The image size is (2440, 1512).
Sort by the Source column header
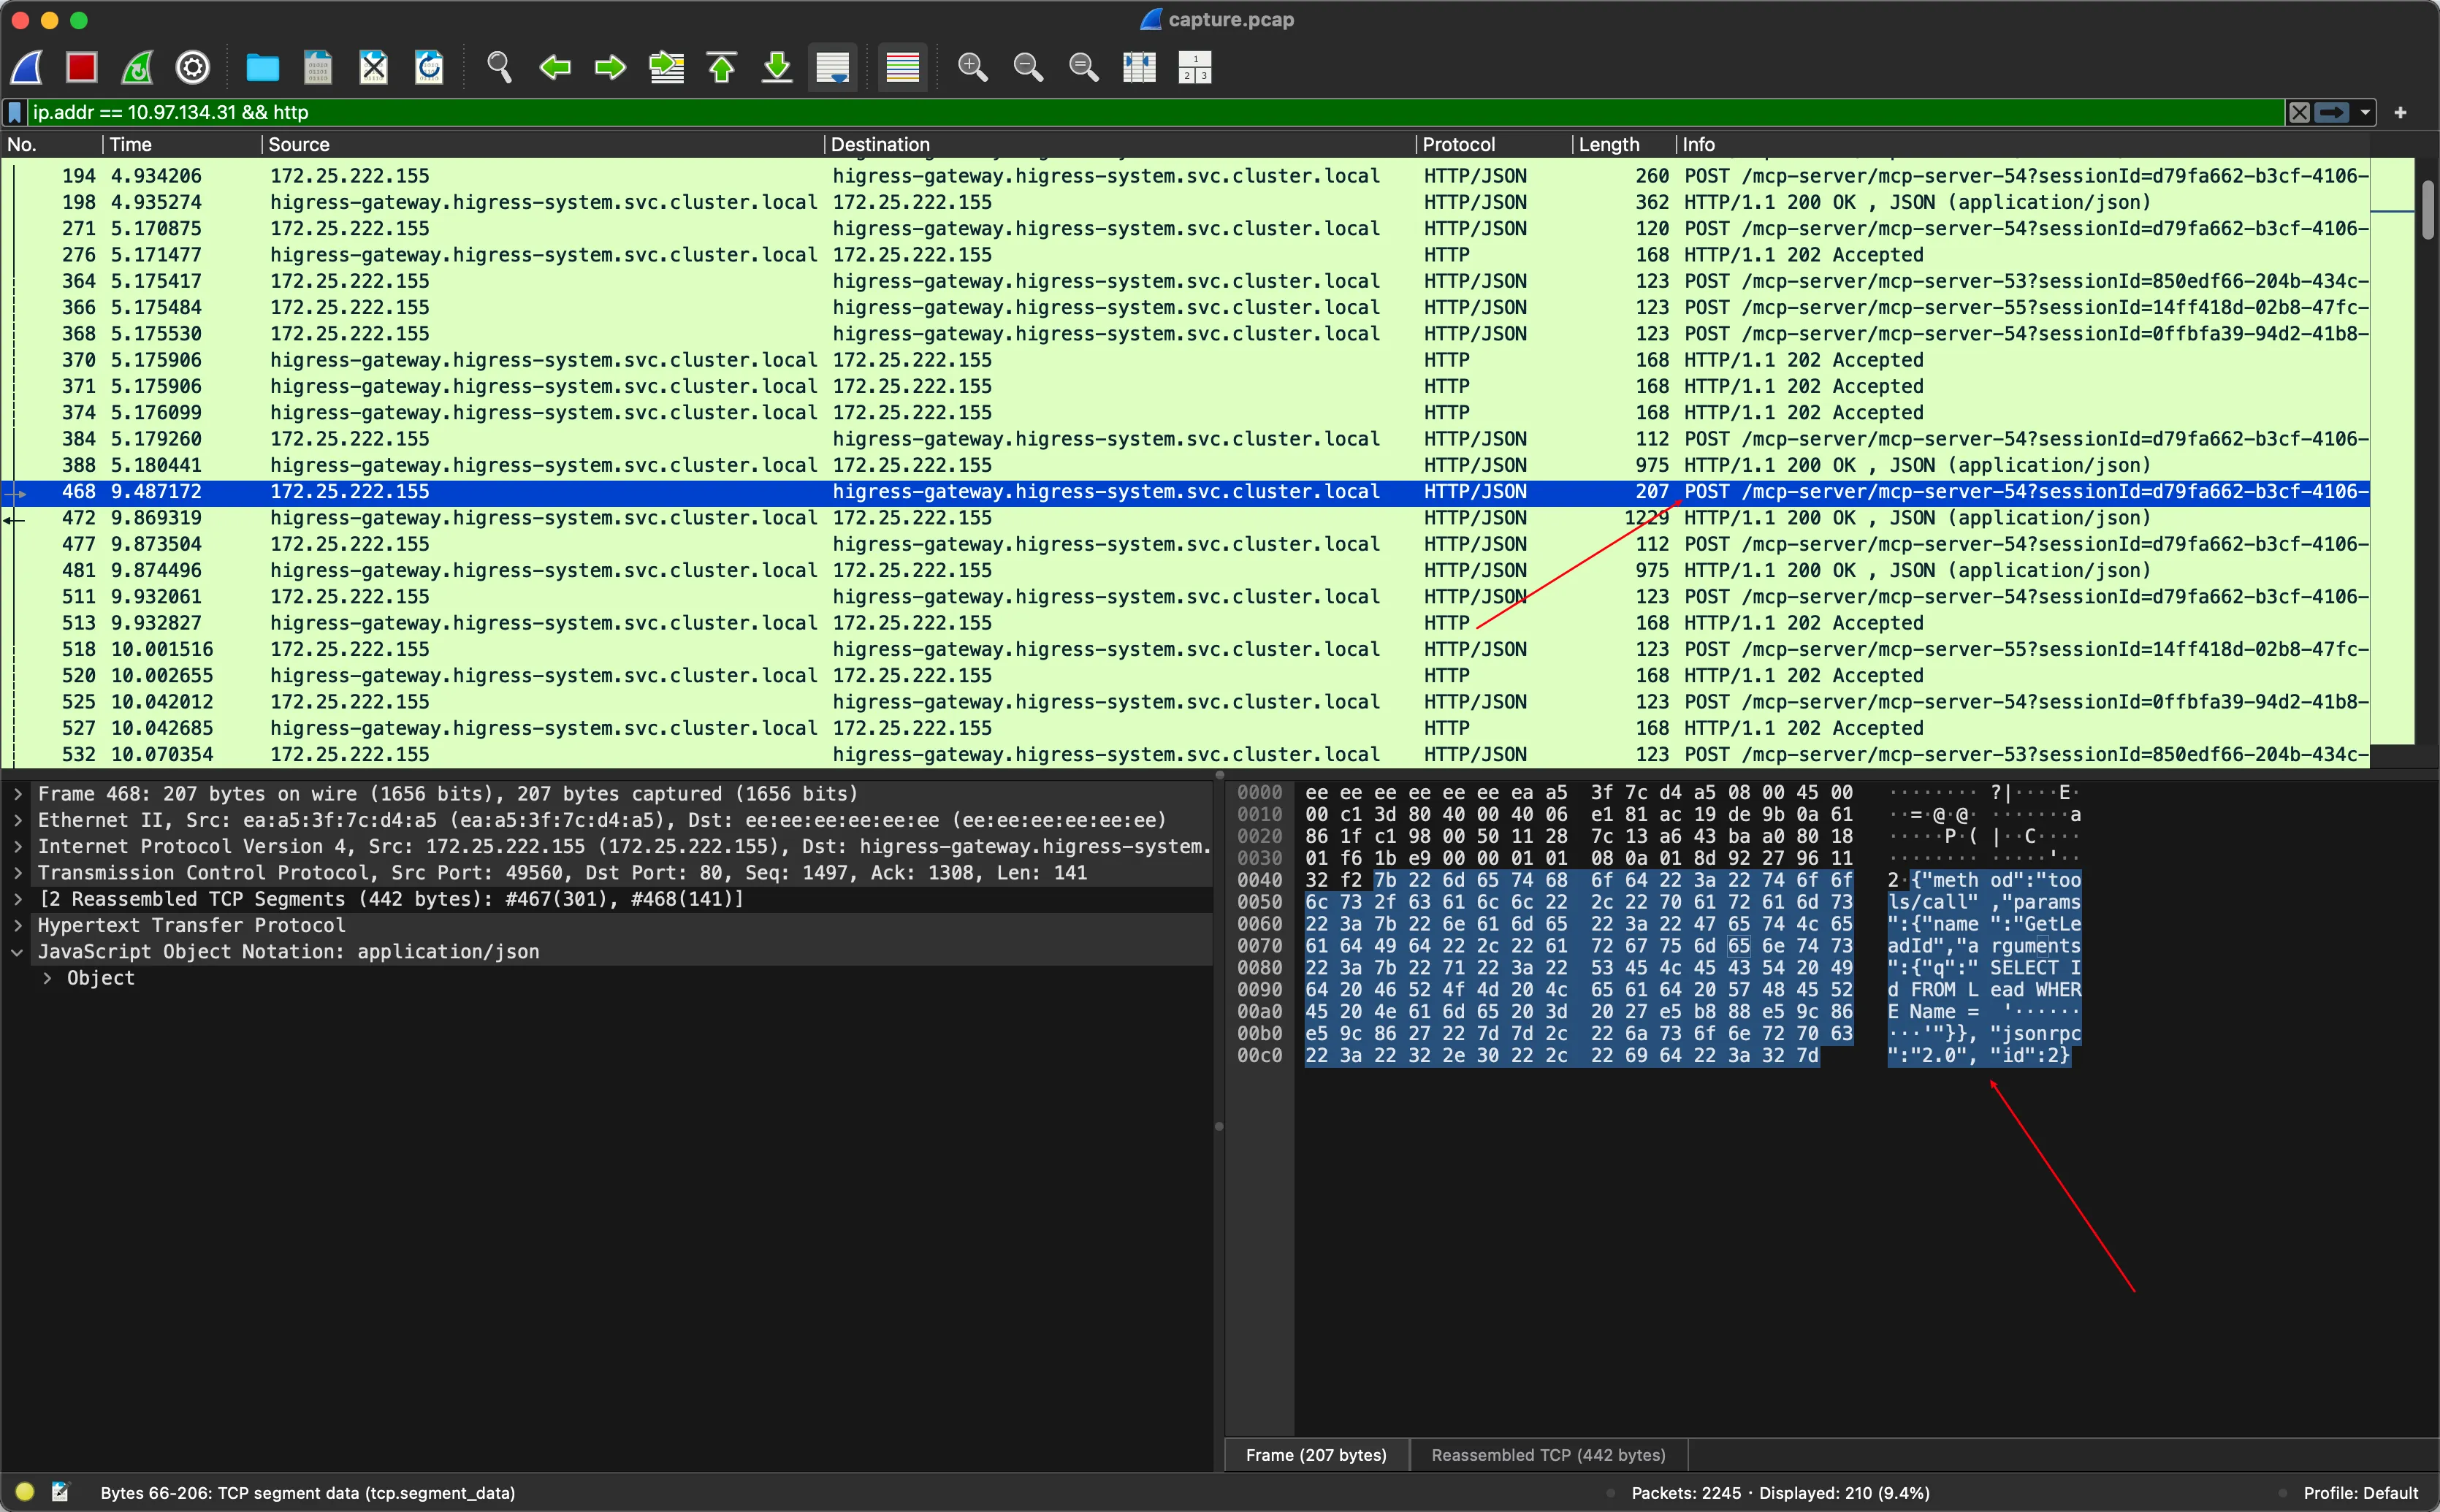point(542,144)
